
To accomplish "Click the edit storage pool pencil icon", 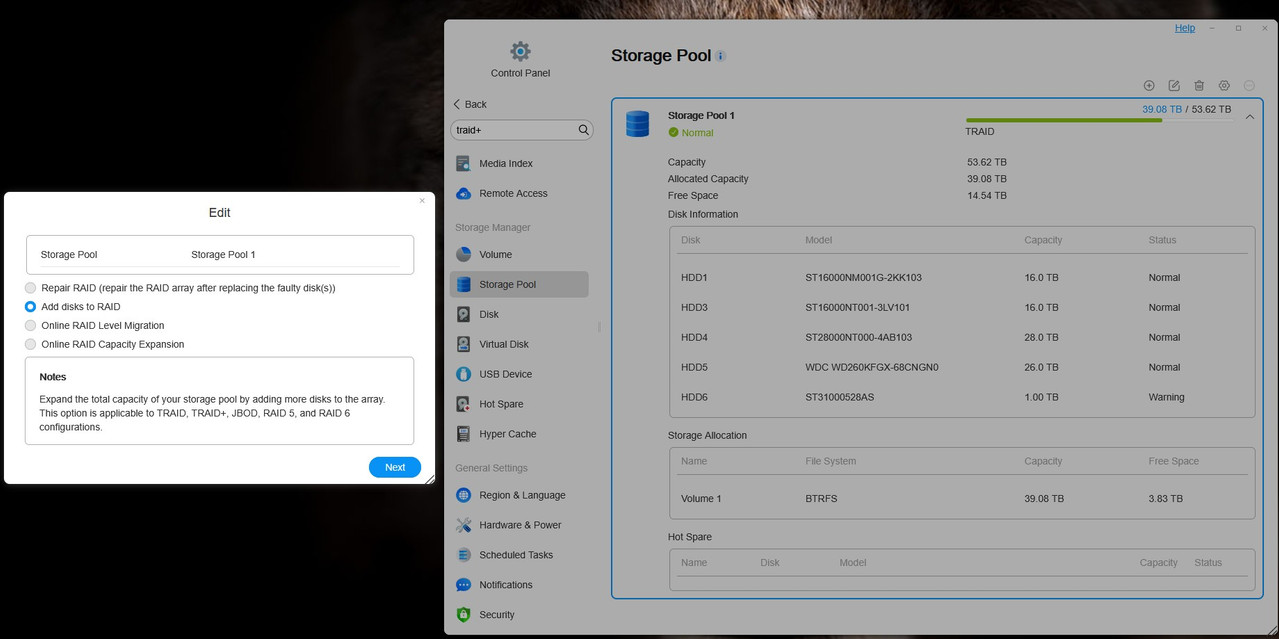I will pos(1174,86).
